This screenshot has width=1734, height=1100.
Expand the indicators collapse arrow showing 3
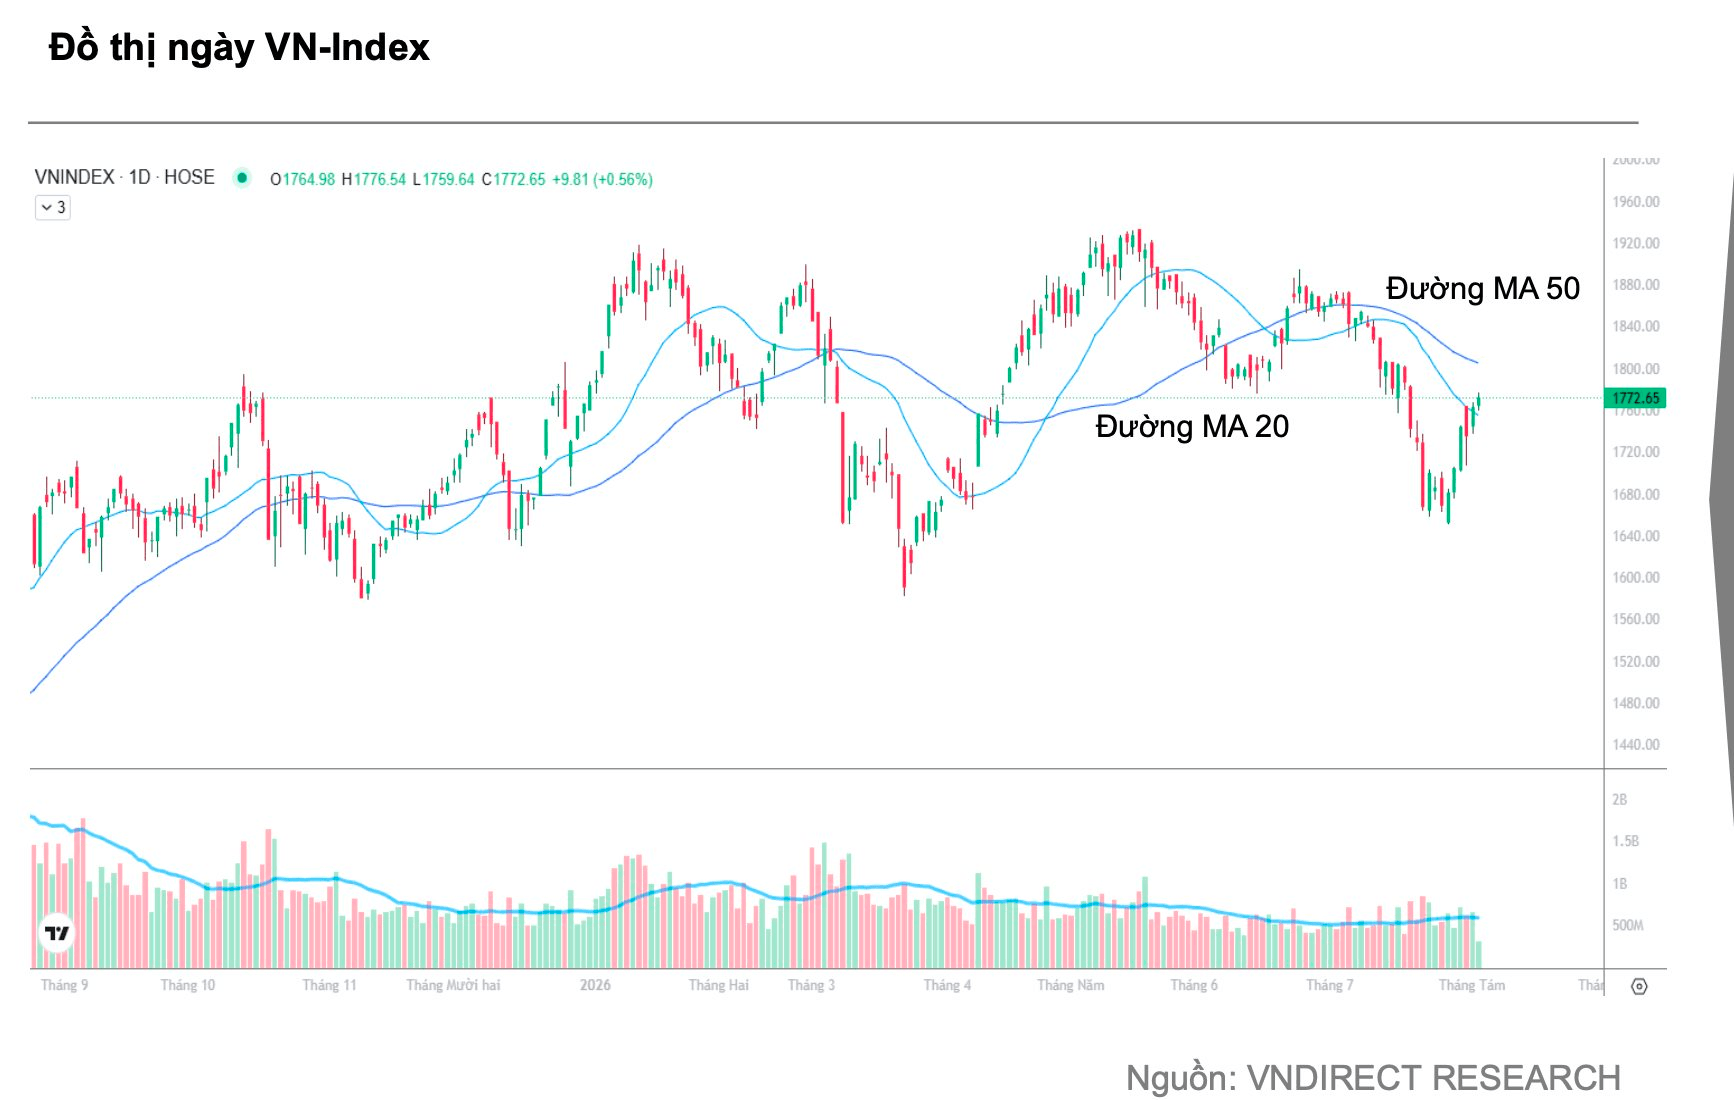[53, 207]
